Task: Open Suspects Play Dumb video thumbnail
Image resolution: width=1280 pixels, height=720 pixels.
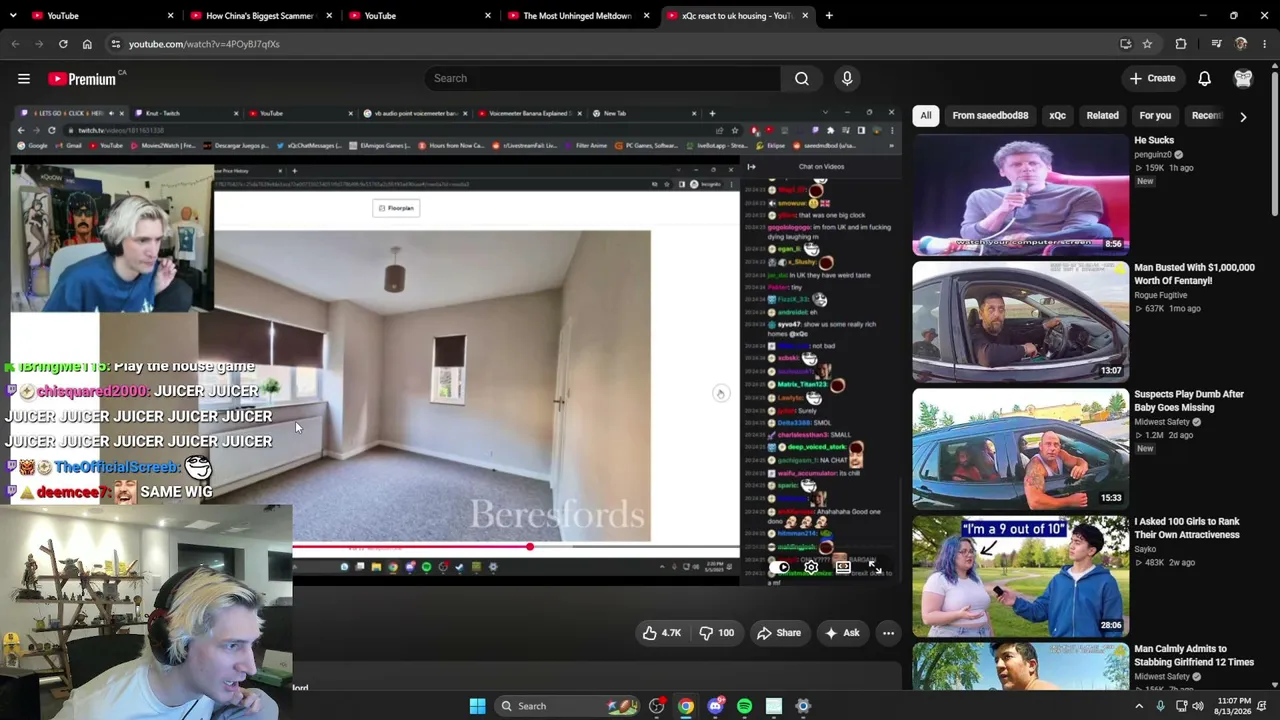Action: click(x=1020, y=449)
